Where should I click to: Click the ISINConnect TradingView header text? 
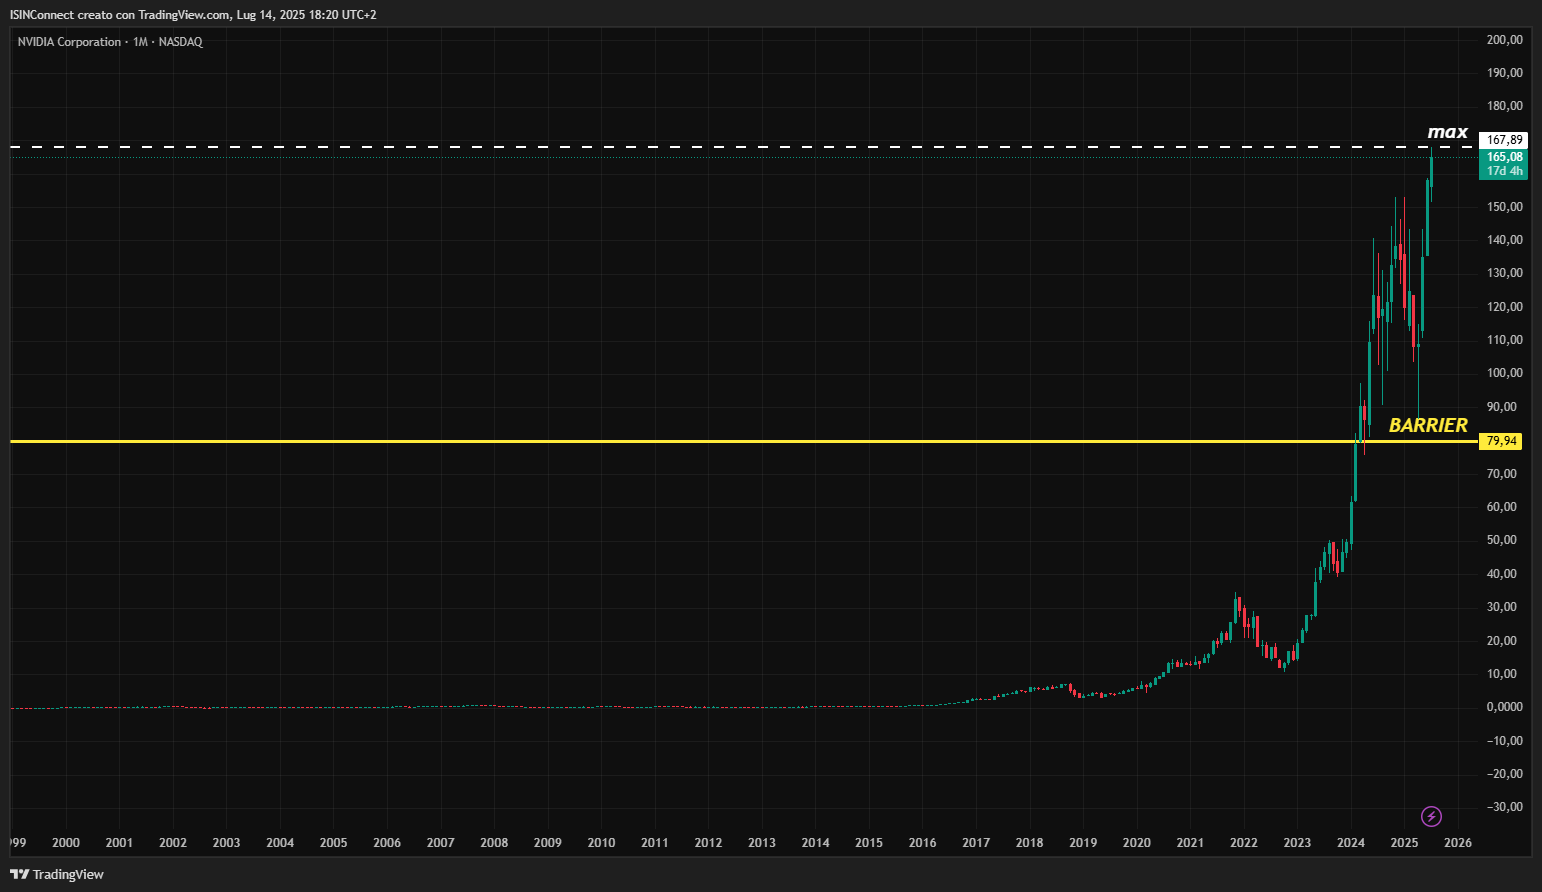[193, 15]
